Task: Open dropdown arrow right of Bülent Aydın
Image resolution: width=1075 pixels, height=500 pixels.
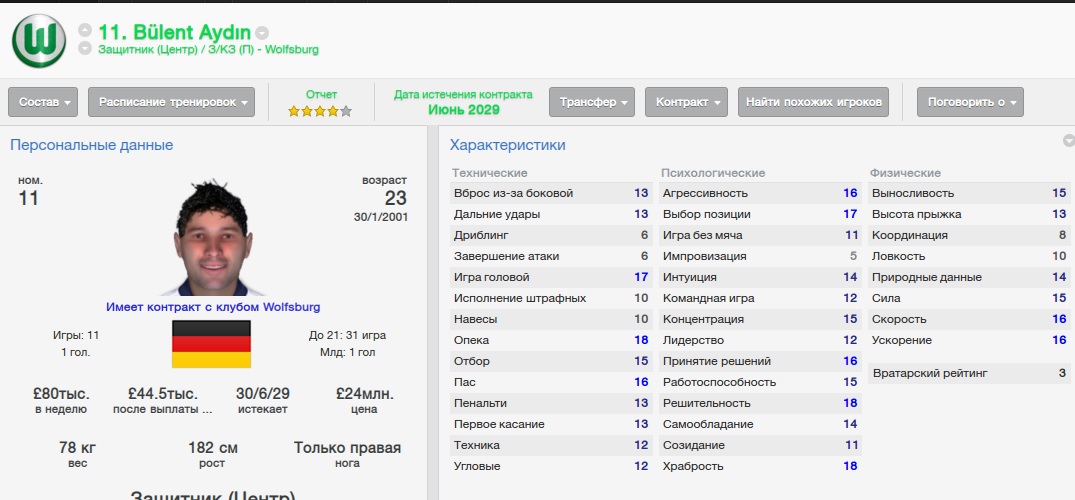Action: pos(262,32)
